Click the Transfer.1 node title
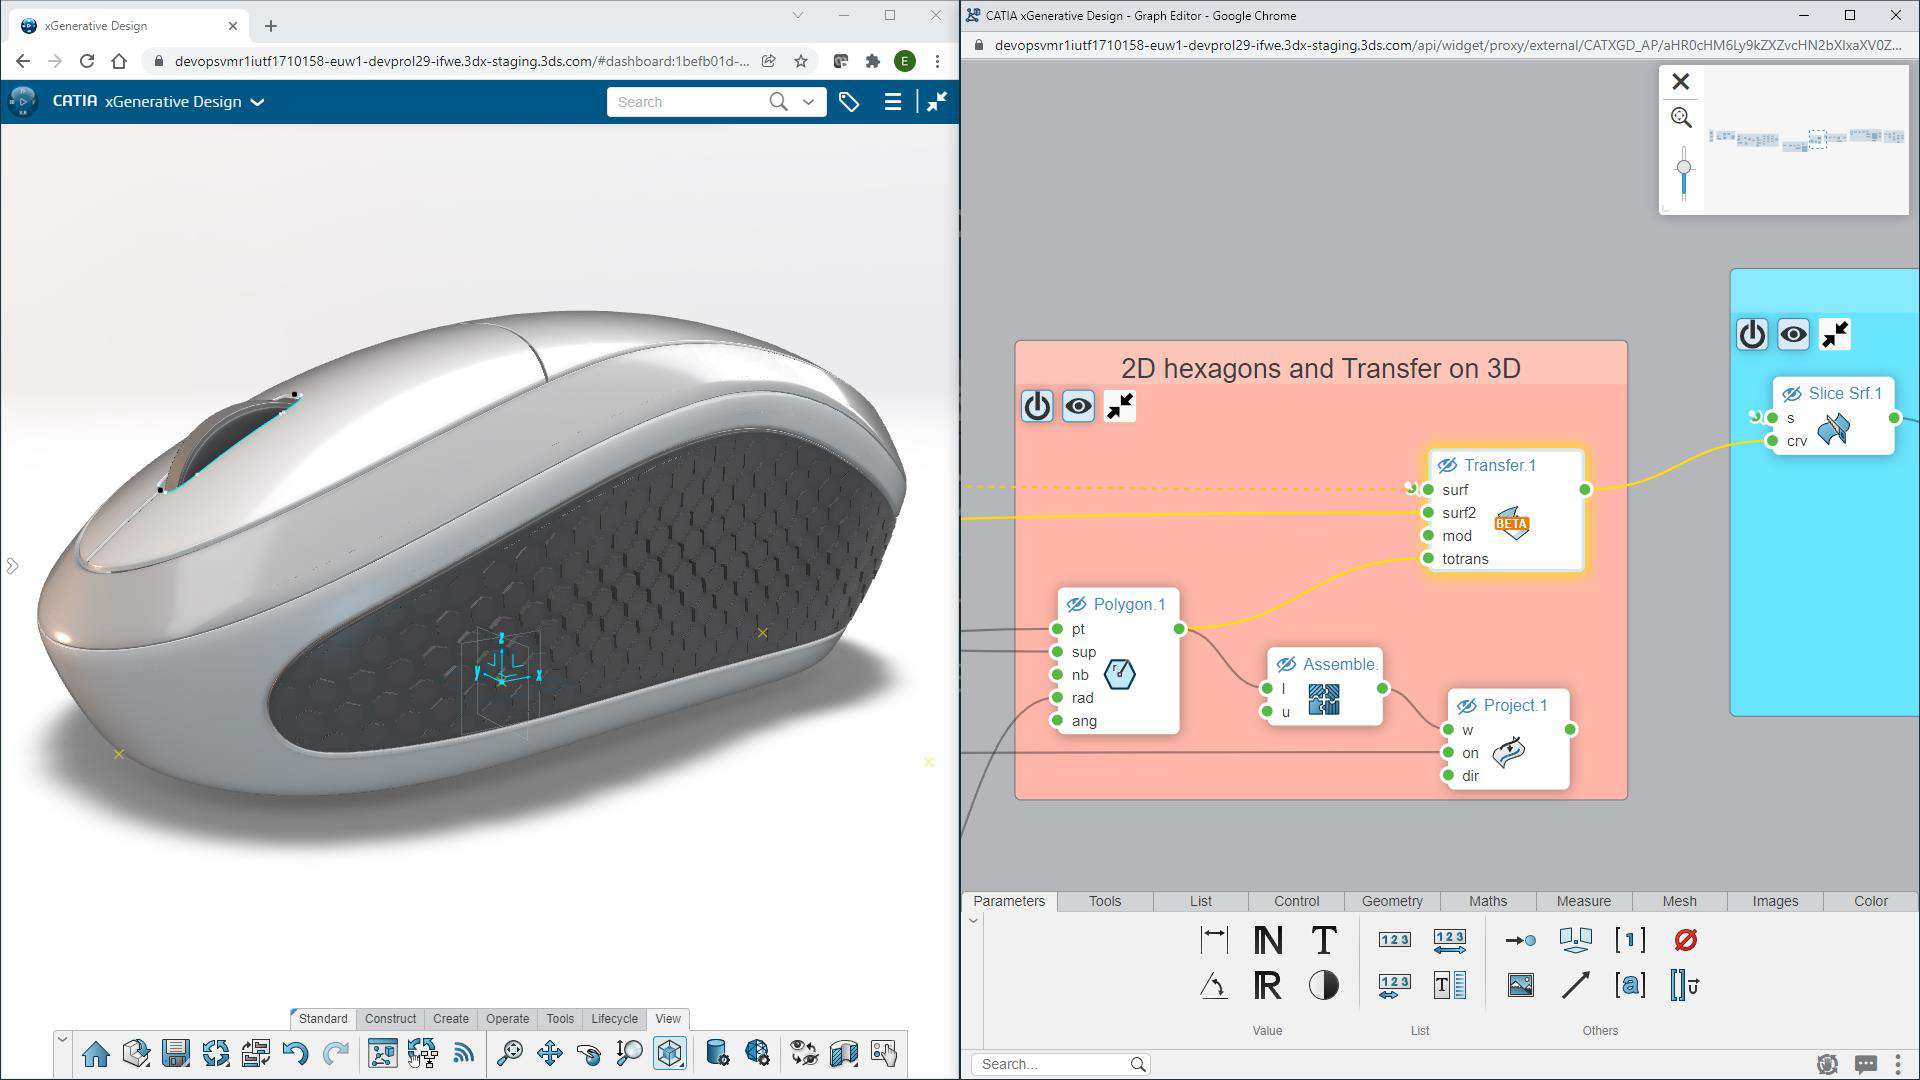The height and width of the screenshot is (1080, 1920). (1499, 465)
